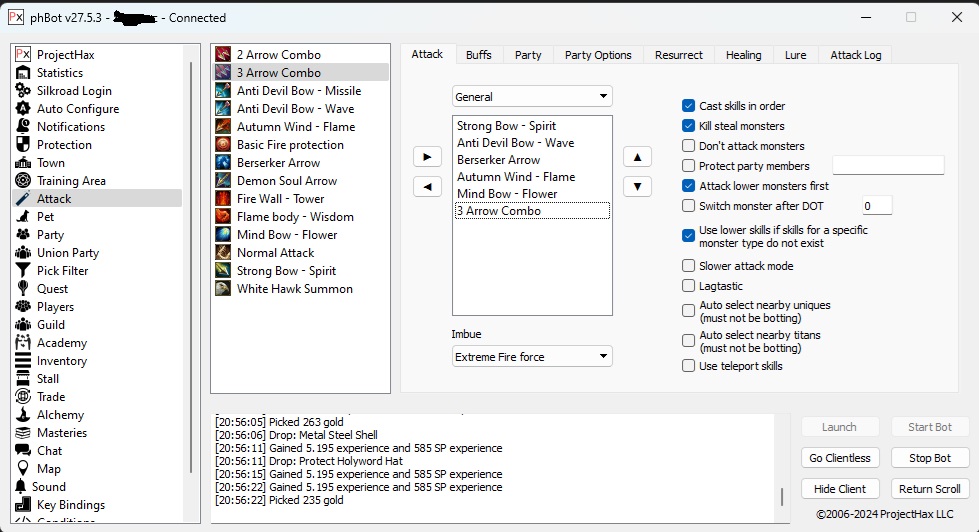The height and width of the screenshot is (532, 979).
Task: Select the Berserker Arrow skill icon
Action: [223, 163]
